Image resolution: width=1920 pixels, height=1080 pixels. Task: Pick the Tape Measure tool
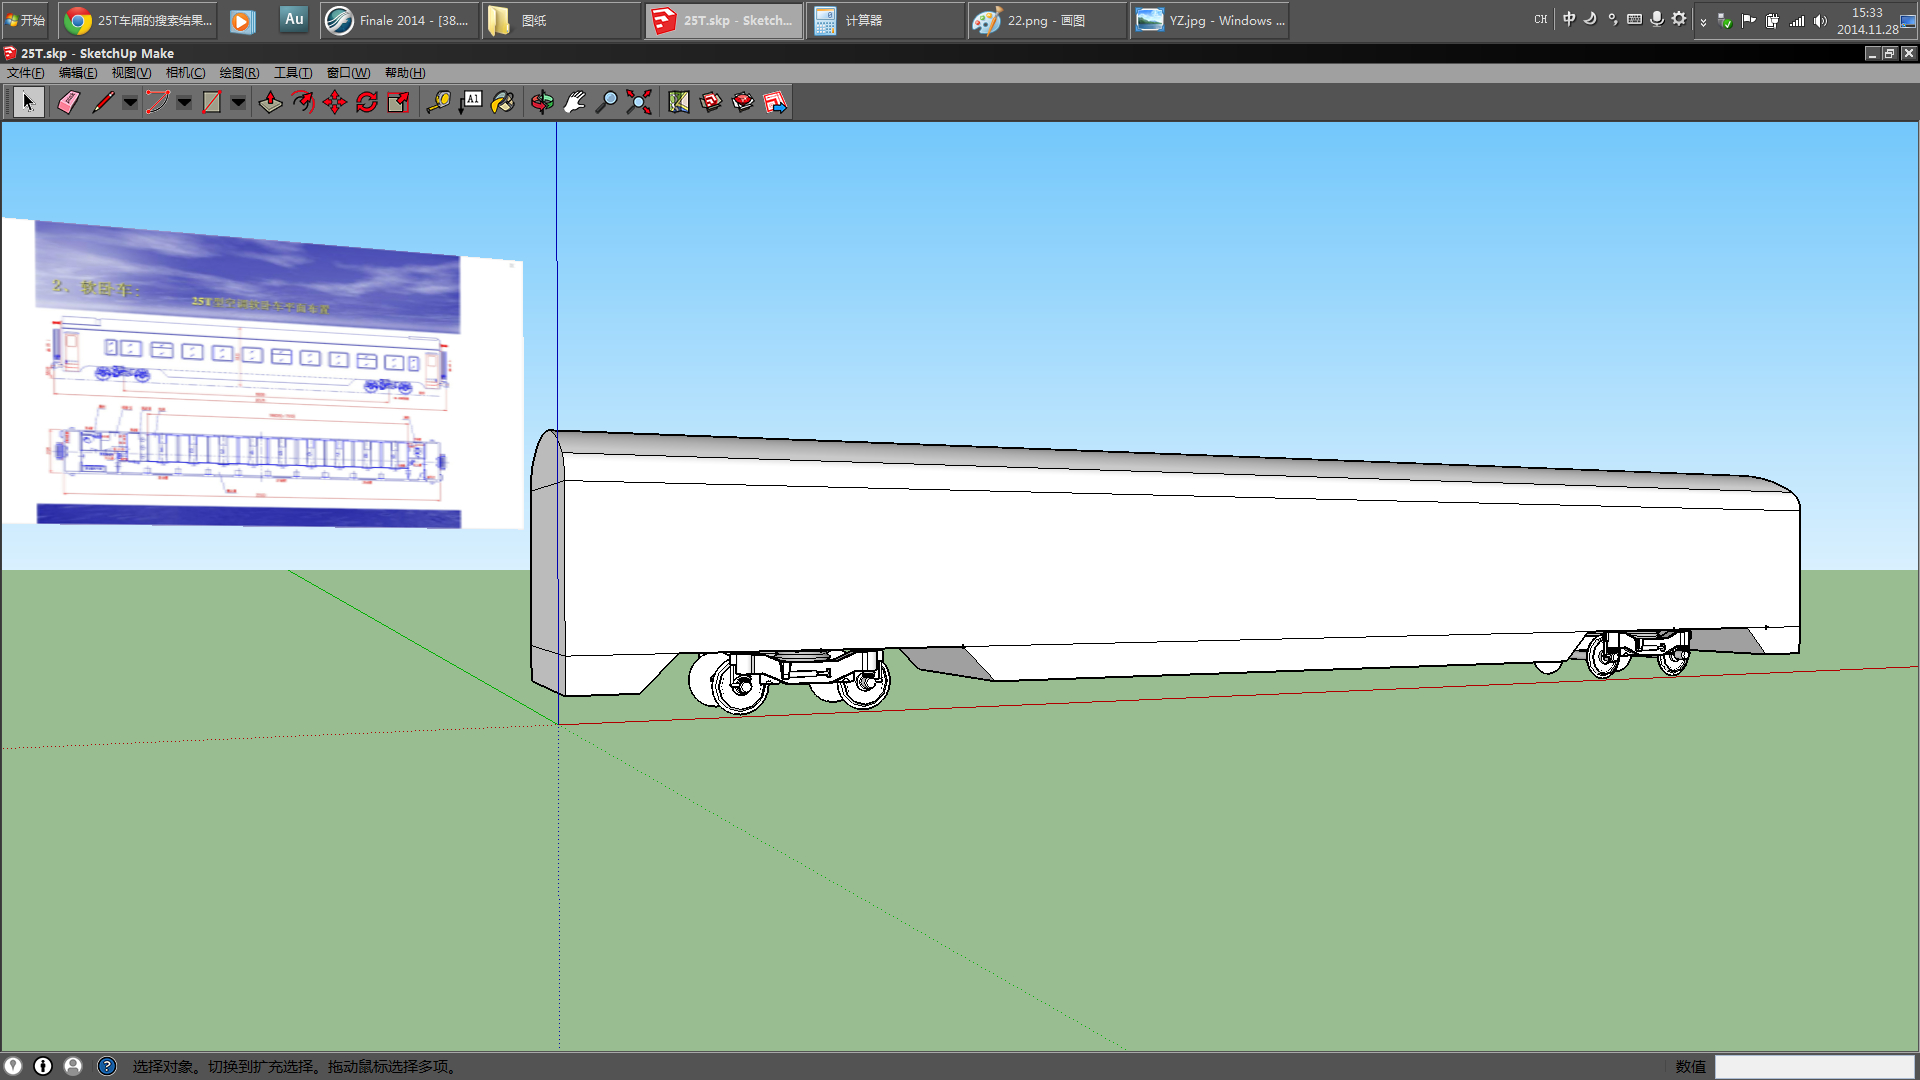click(438, 102)
